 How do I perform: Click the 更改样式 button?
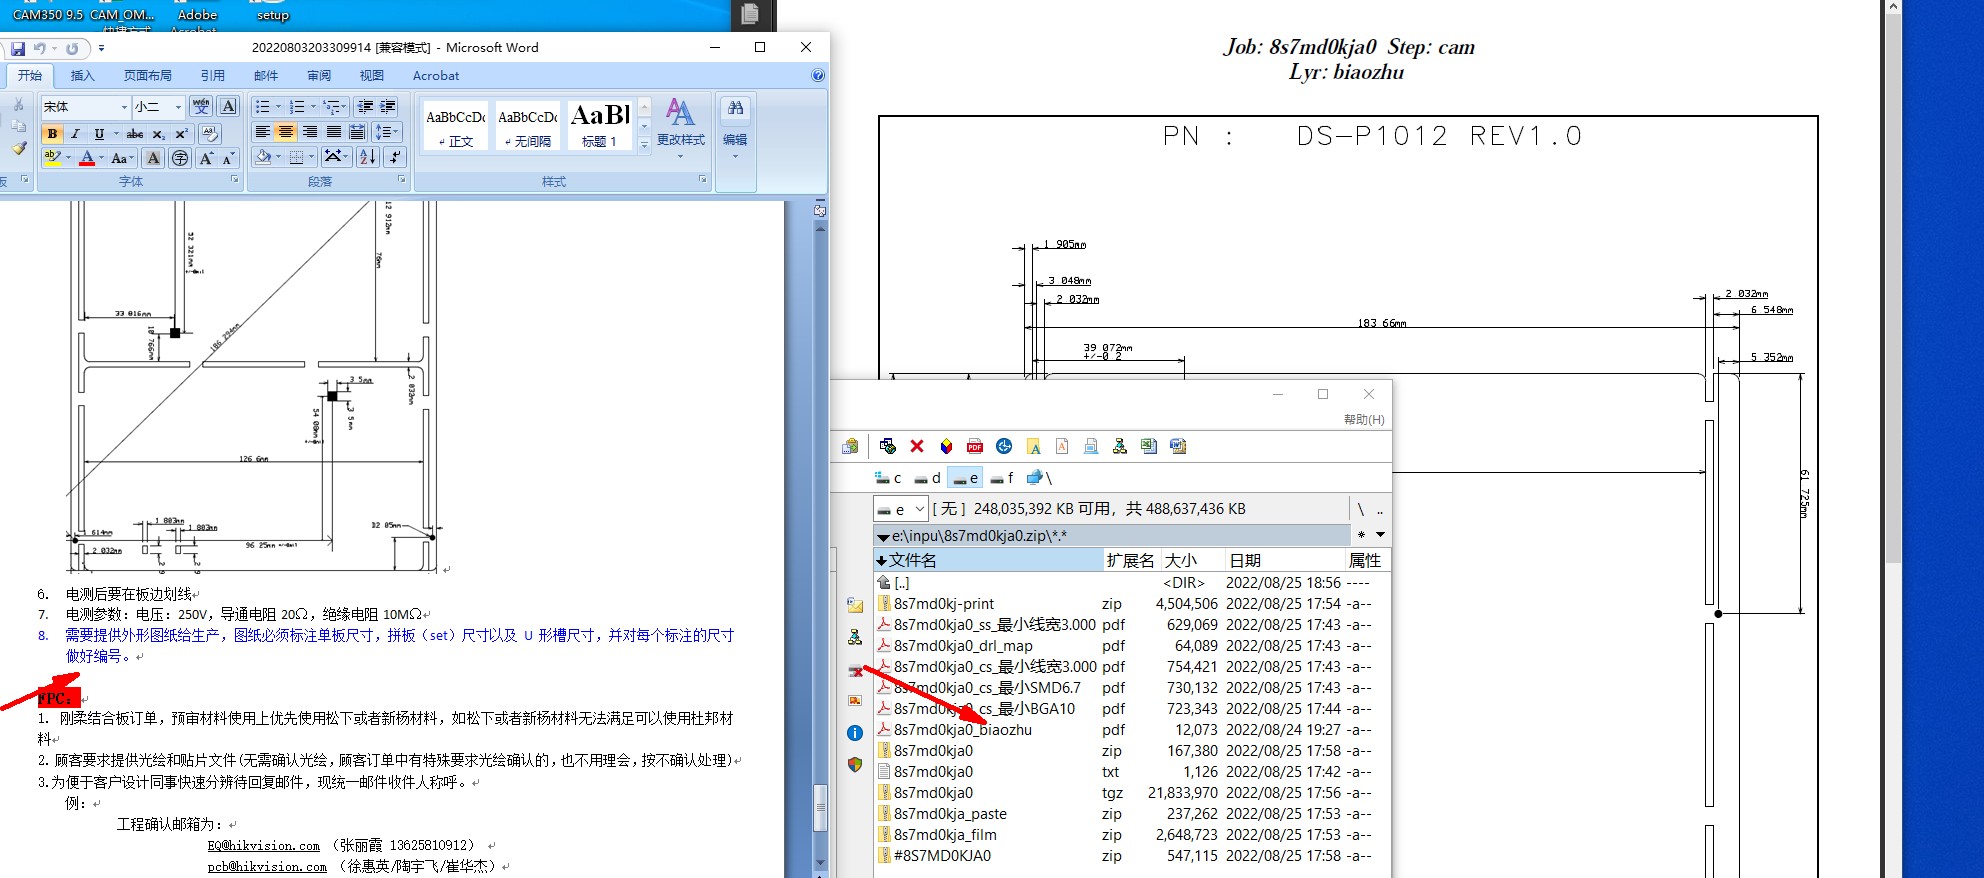681,127
